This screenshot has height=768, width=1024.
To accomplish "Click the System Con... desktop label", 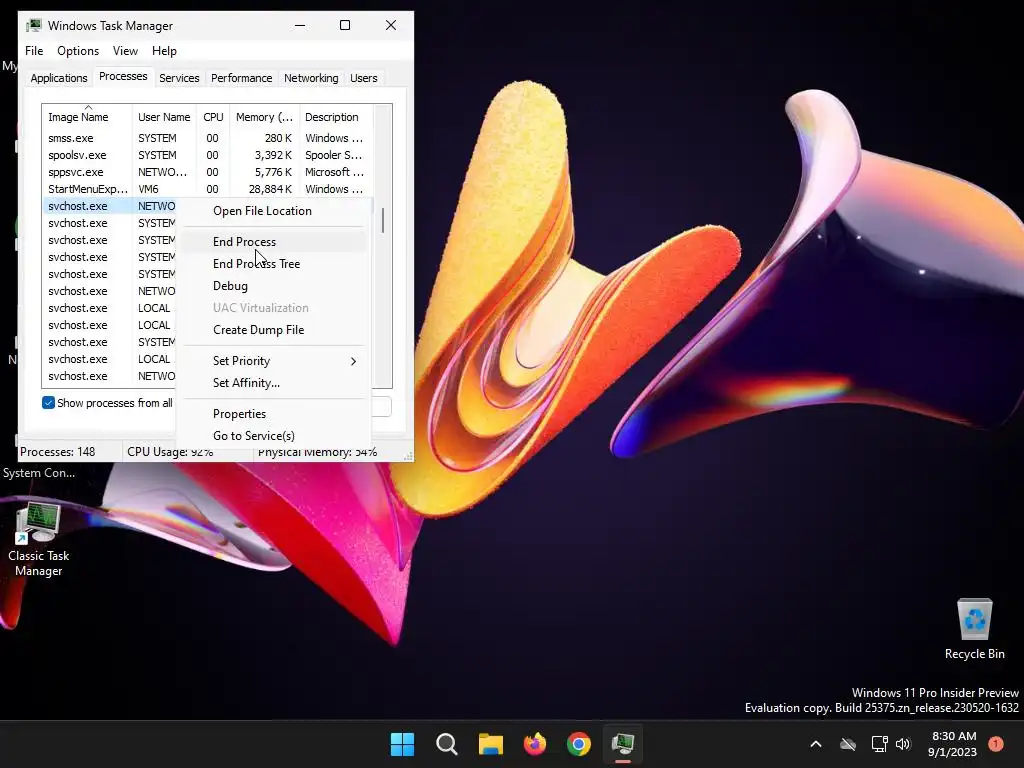I will (39, 473).
